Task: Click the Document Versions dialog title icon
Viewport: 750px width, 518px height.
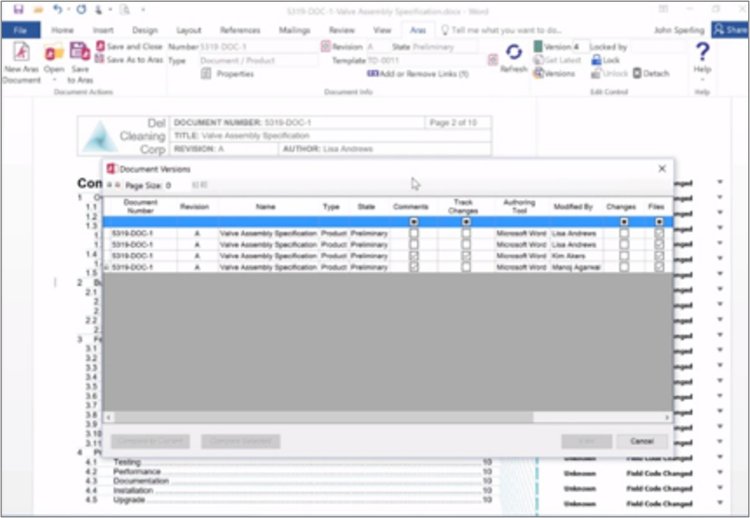Action: [112, 169]
